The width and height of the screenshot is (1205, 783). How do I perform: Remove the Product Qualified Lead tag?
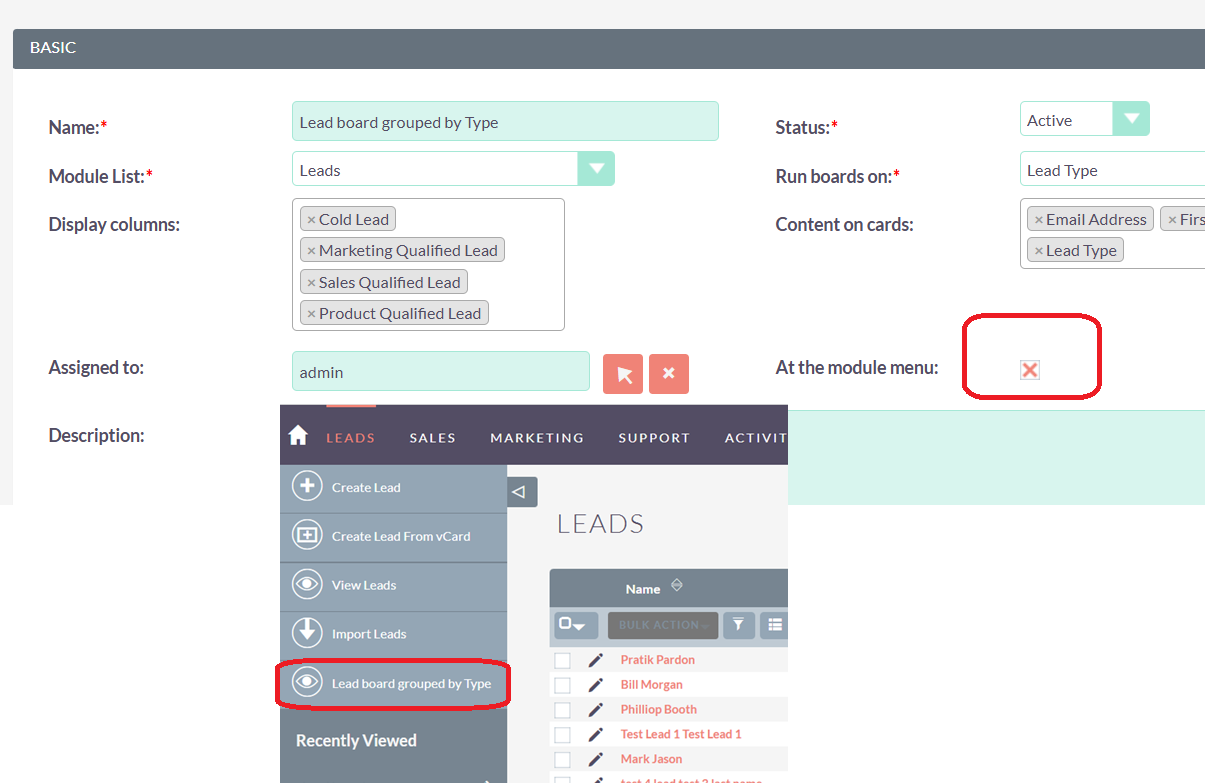point(311,314)
